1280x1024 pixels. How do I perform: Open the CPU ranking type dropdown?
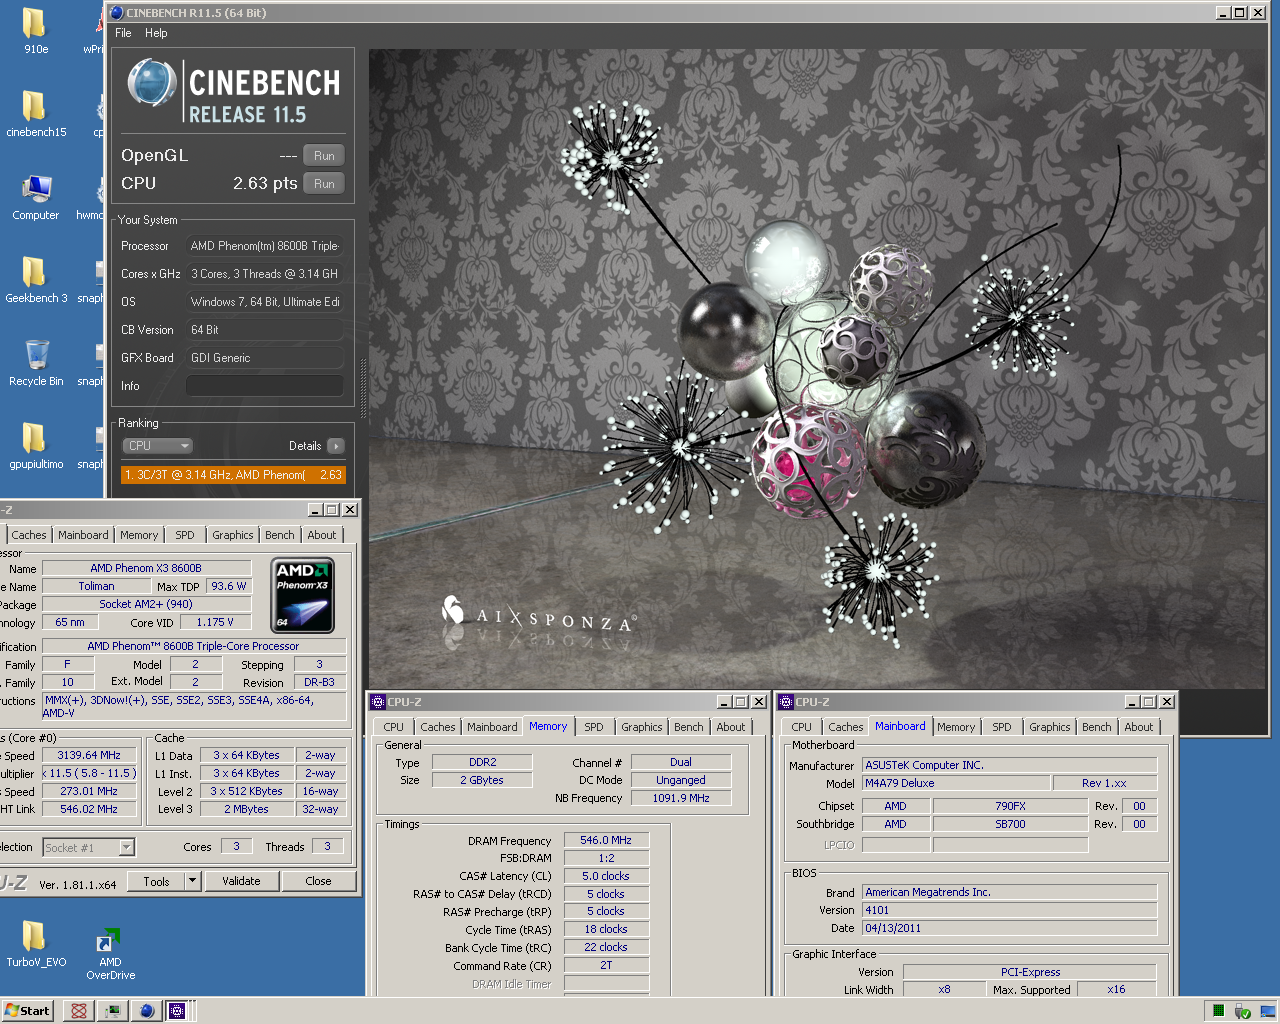point(157,446)
